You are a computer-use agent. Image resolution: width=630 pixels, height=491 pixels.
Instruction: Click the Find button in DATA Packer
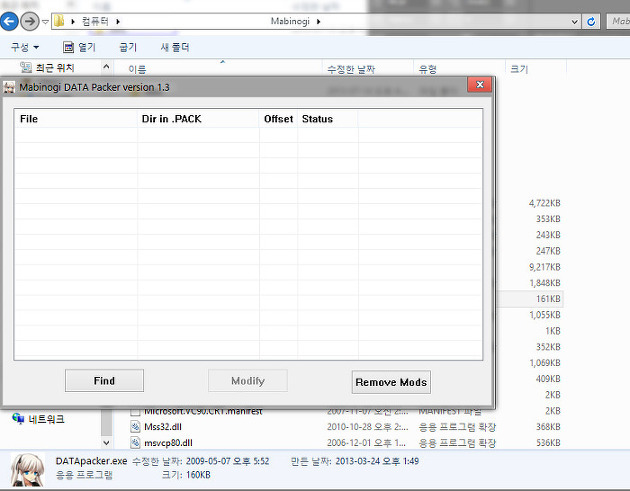click(104, 381)
